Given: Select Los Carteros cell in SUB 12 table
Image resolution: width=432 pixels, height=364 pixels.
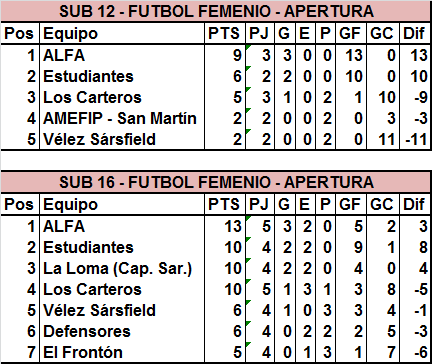Looking at the screenshot, I should tap(122, 97).
